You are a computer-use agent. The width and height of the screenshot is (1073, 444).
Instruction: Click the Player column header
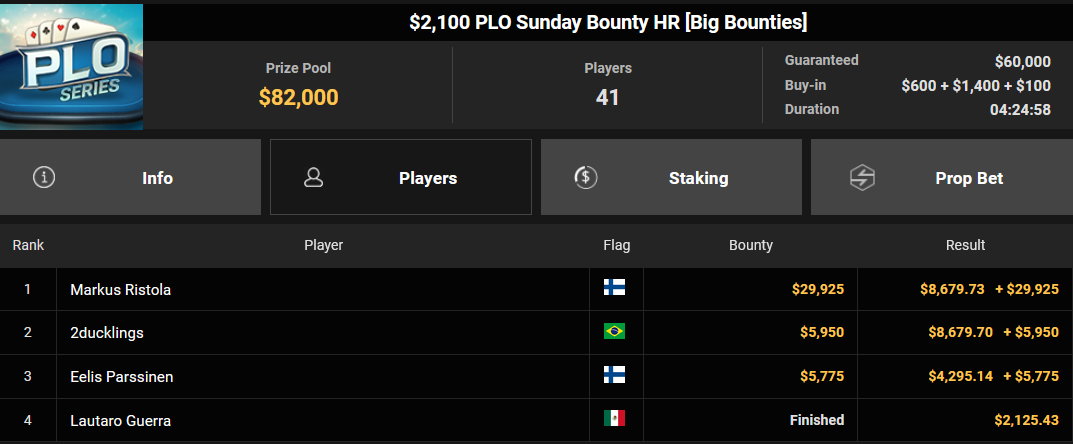click(324, 245)
